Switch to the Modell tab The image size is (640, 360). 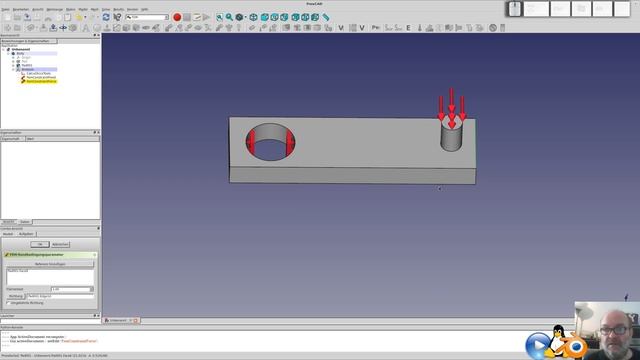8,234
